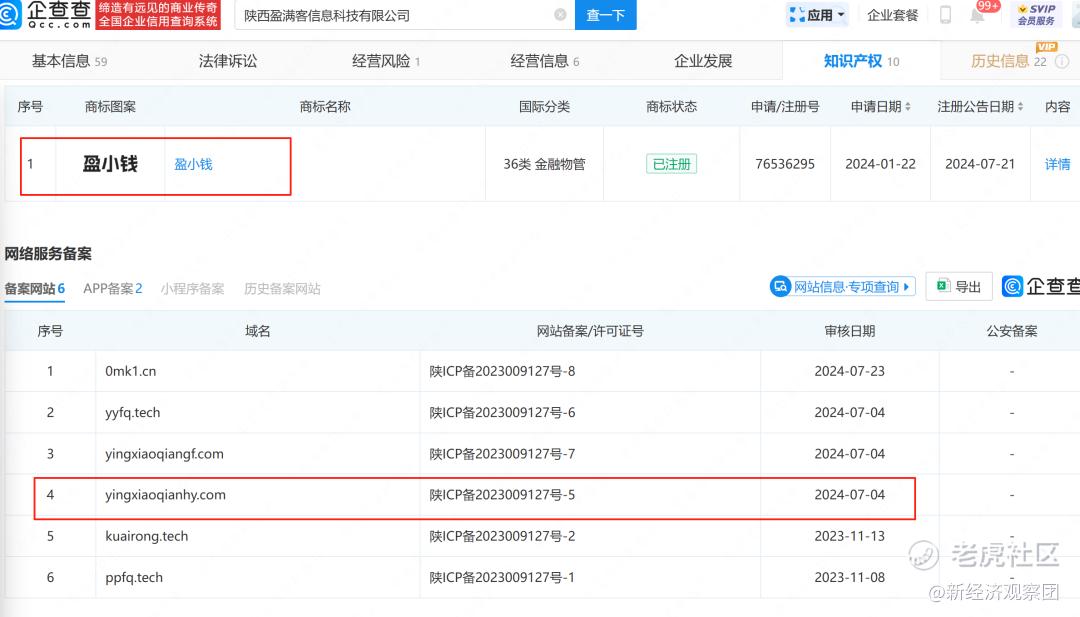Click the domain 0mk1.cn
The height and width of the screenshot is (617, 1080).
pyautogui.click(x=130, y=371)
